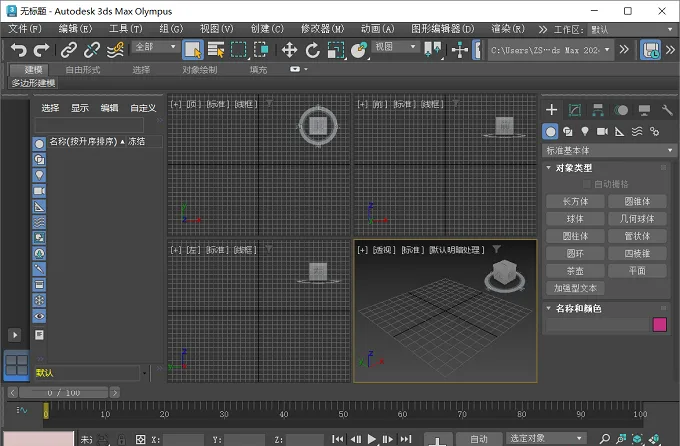This screenshot has height=446, width=680.
Task: Activate the Rotate tool in the toolbar
Action: [x=312, y=50]
